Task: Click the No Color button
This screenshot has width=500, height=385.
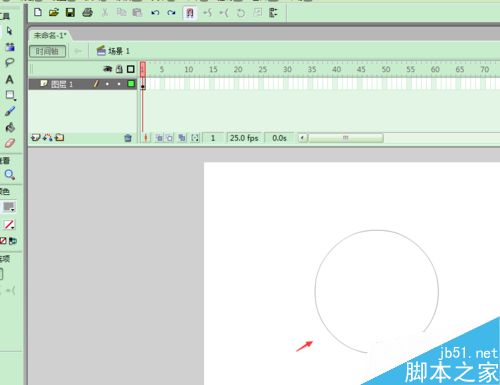Action: tap(3, 241)
